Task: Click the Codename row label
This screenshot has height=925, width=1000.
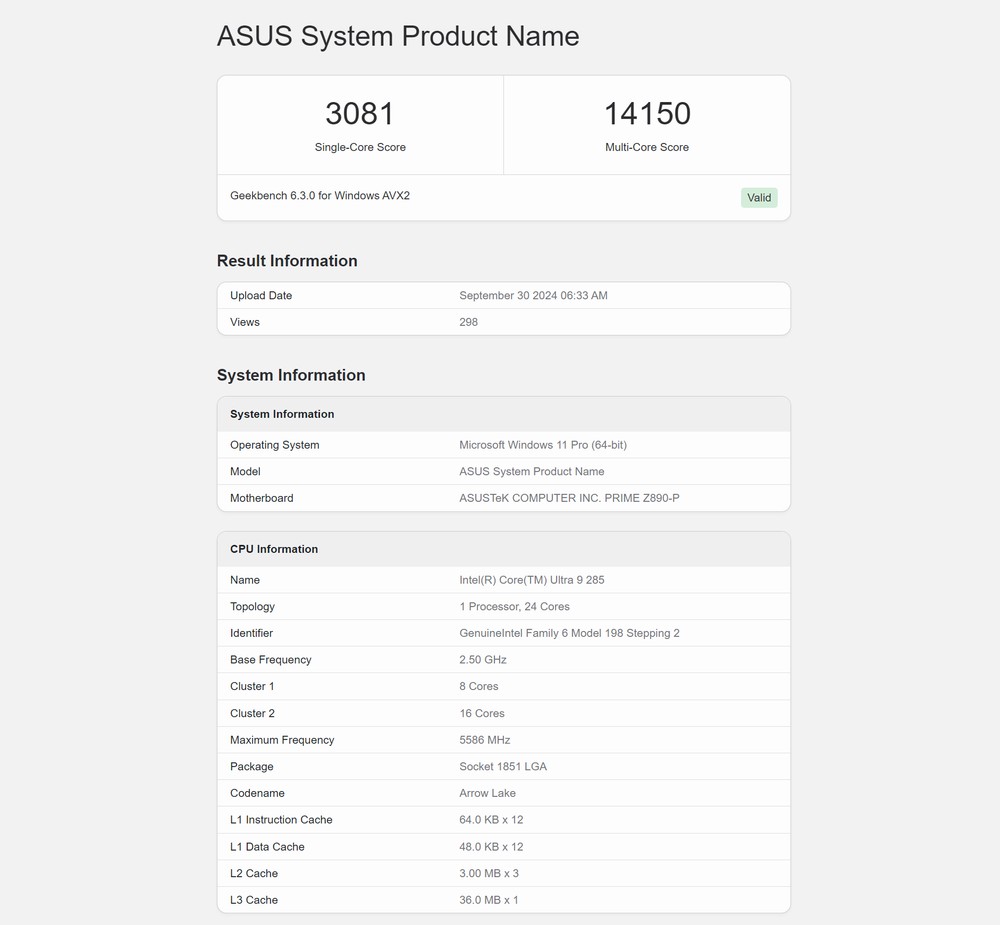Action: 257,793
